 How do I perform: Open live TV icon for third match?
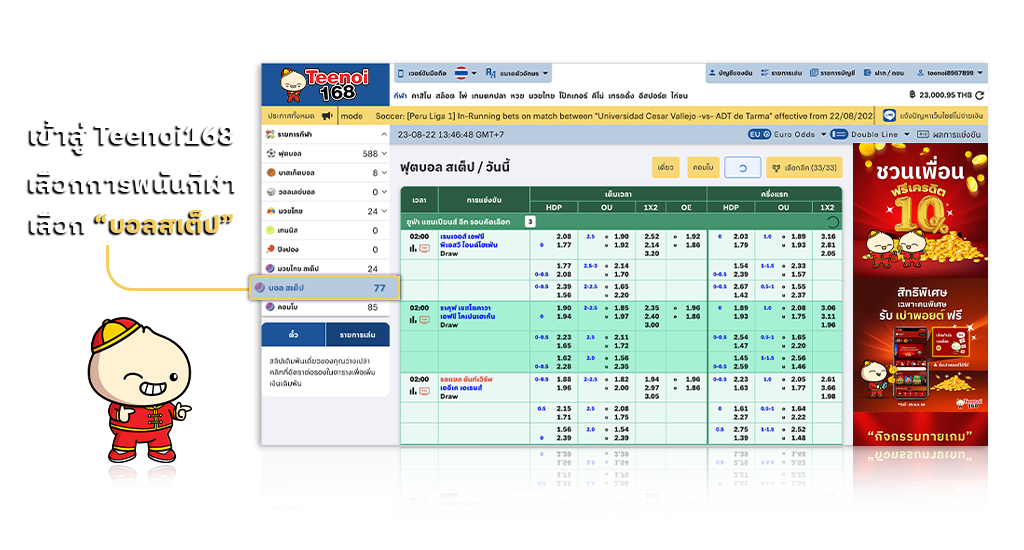424,391
